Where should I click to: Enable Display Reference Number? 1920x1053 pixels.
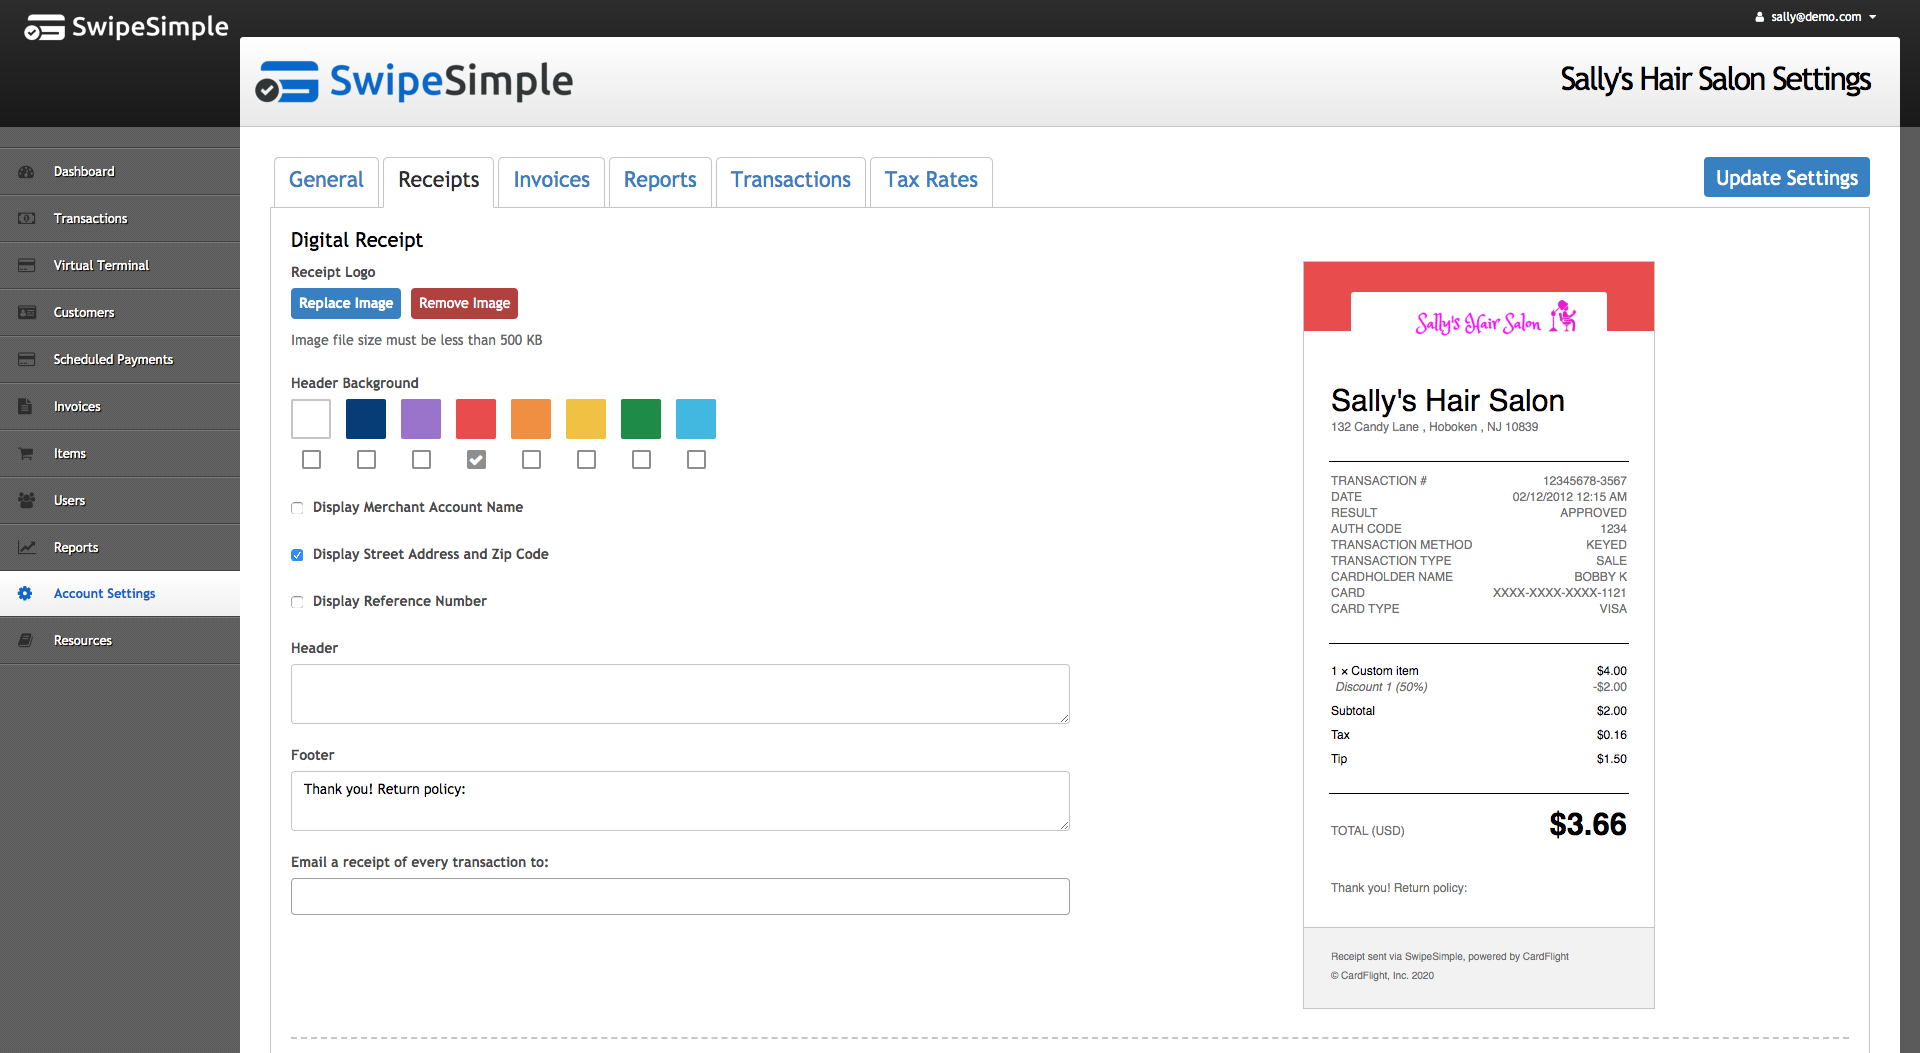pyautogui.click(x=297, y=602)
